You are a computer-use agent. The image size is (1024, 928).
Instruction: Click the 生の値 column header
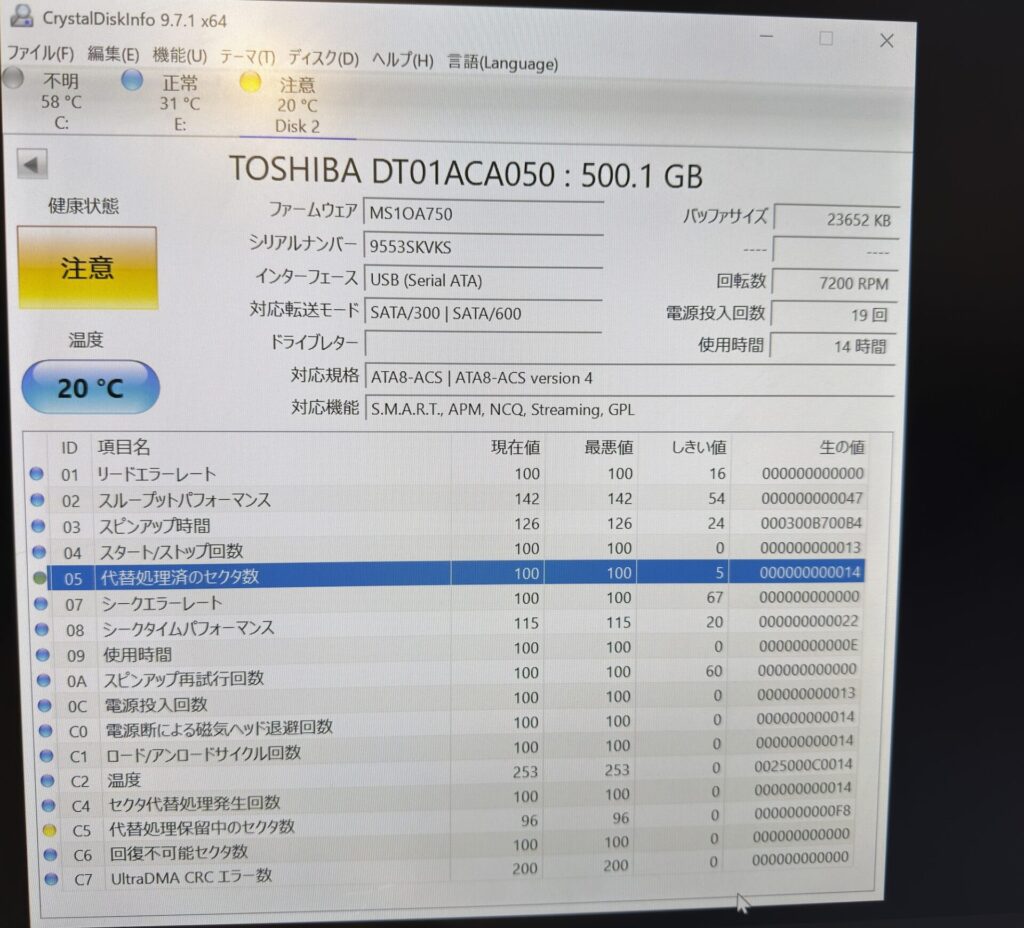(x=842, y=447)
